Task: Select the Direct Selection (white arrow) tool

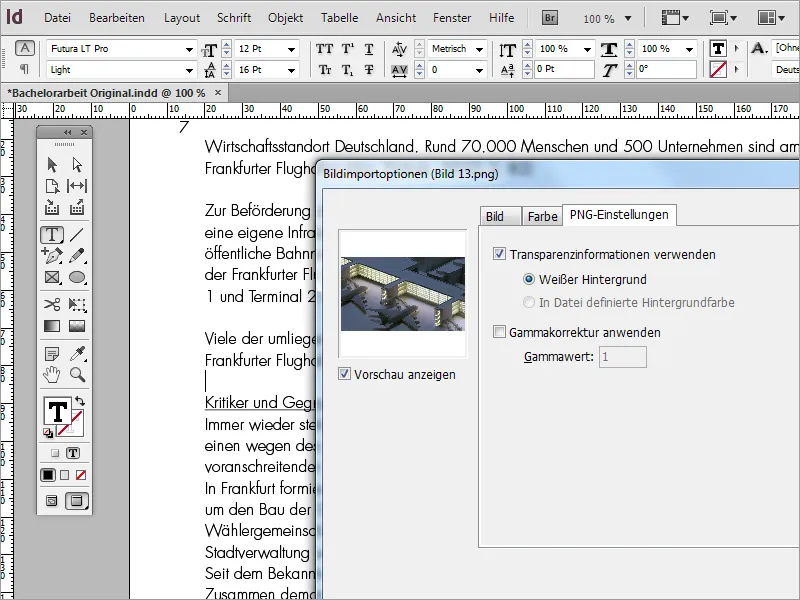Action: click(77, 165)
